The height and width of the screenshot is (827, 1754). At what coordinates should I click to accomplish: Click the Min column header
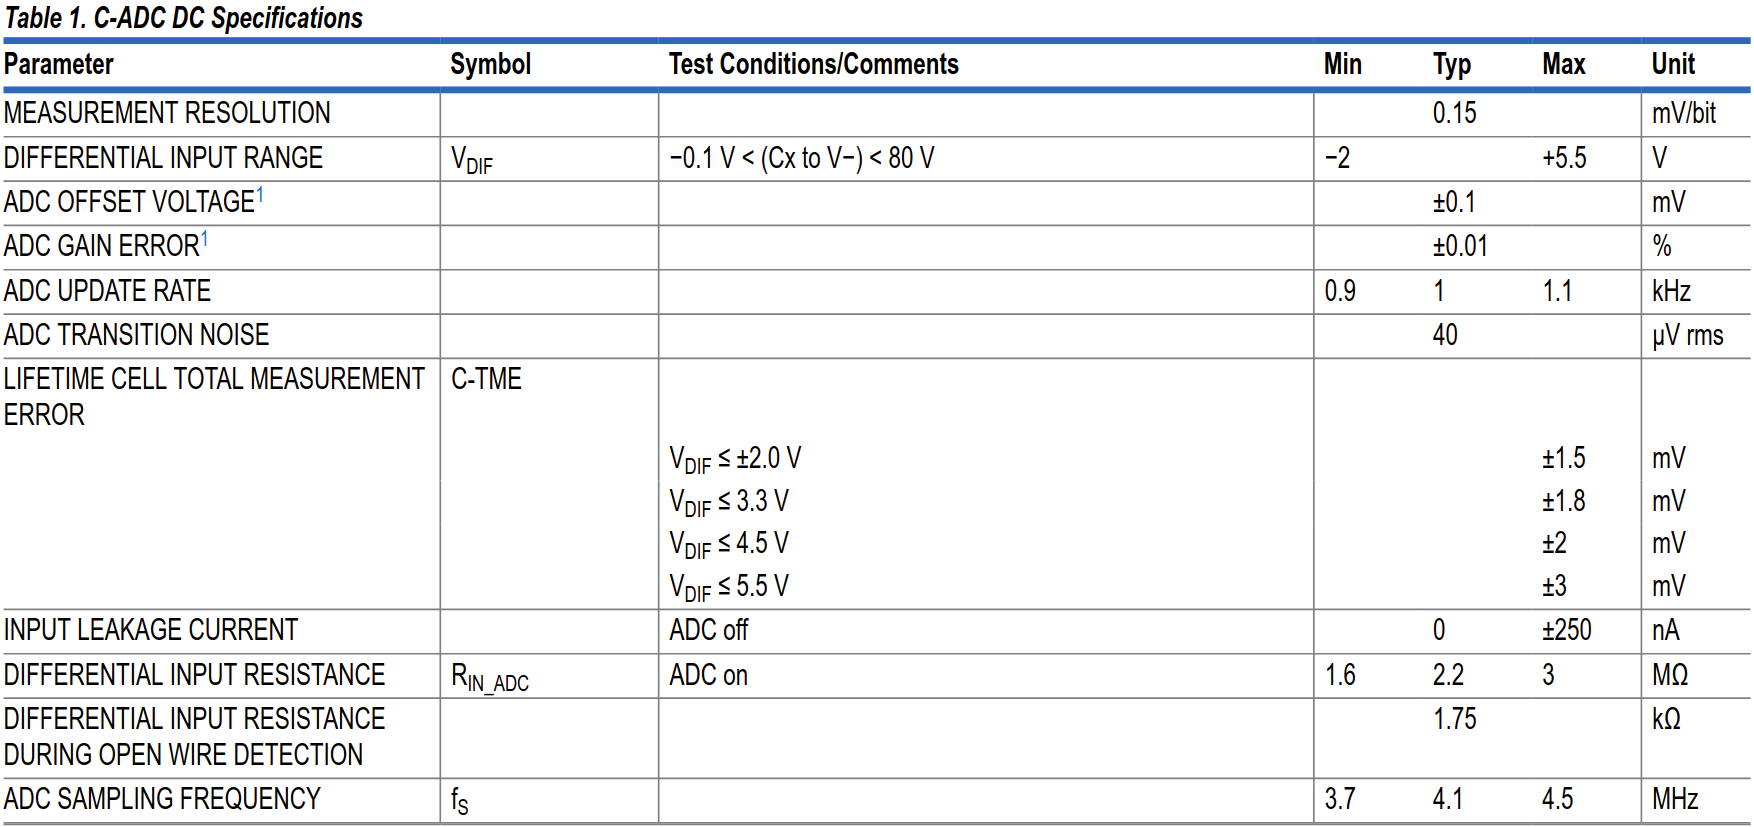(x=1342, y=64)
